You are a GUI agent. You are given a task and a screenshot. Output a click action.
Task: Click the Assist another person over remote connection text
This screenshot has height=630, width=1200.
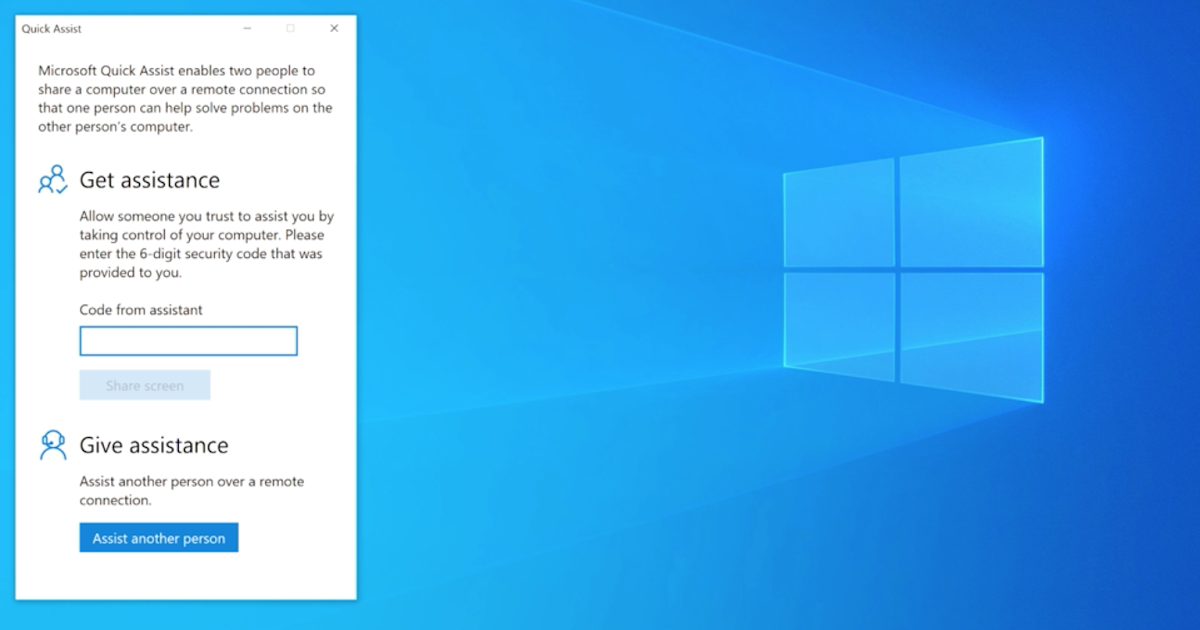pyautogui.click(x=190, y=491)
